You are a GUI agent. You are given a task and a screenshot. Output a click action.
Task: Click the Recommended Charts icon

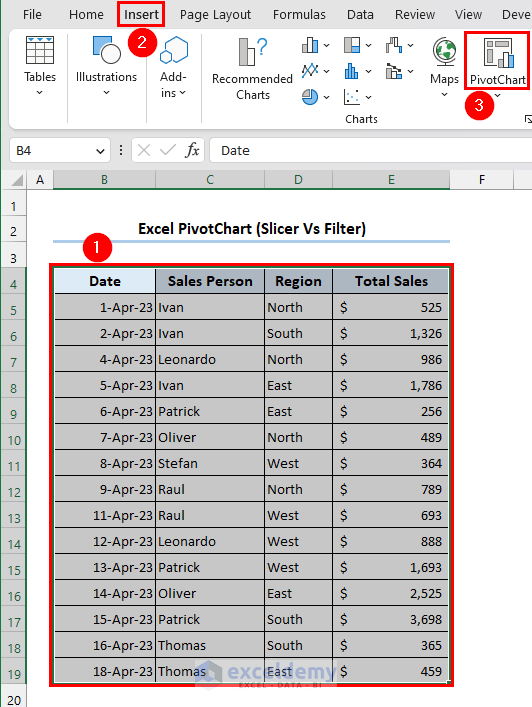click(252, 52)
